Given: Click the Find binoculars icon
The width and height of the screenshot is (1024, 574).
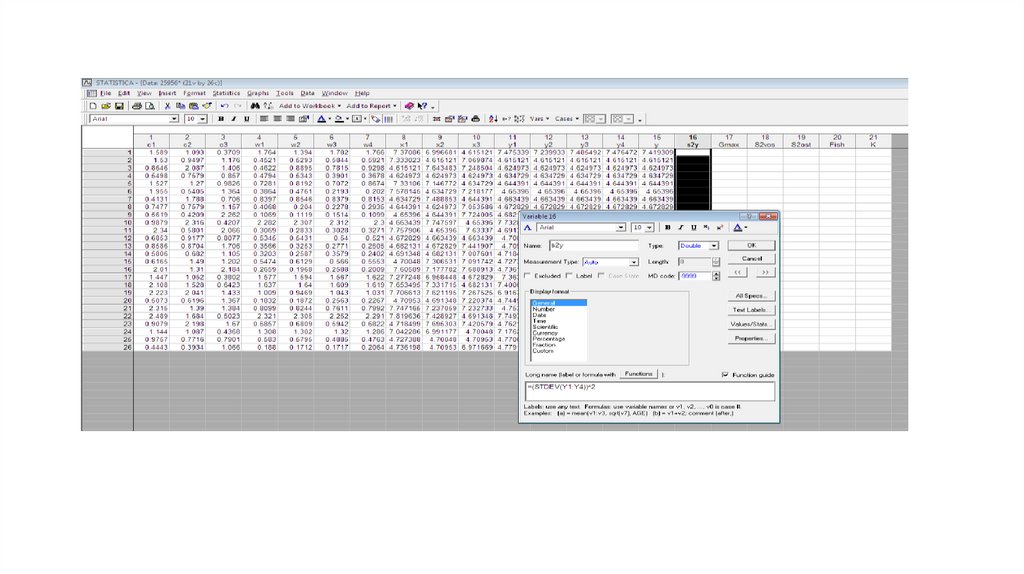Looking at the screenshot, I should click(256, 105).
